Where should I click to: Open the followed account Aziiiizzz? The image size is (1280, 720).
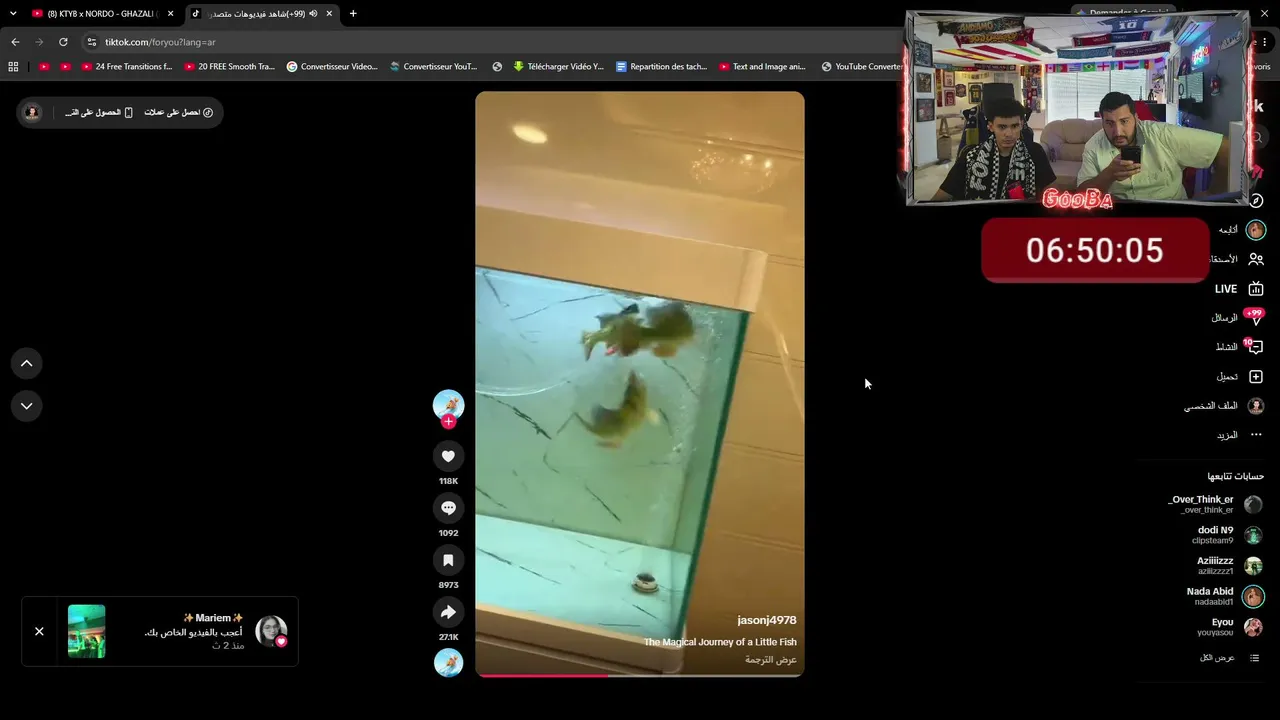[x=1229, y=566]
